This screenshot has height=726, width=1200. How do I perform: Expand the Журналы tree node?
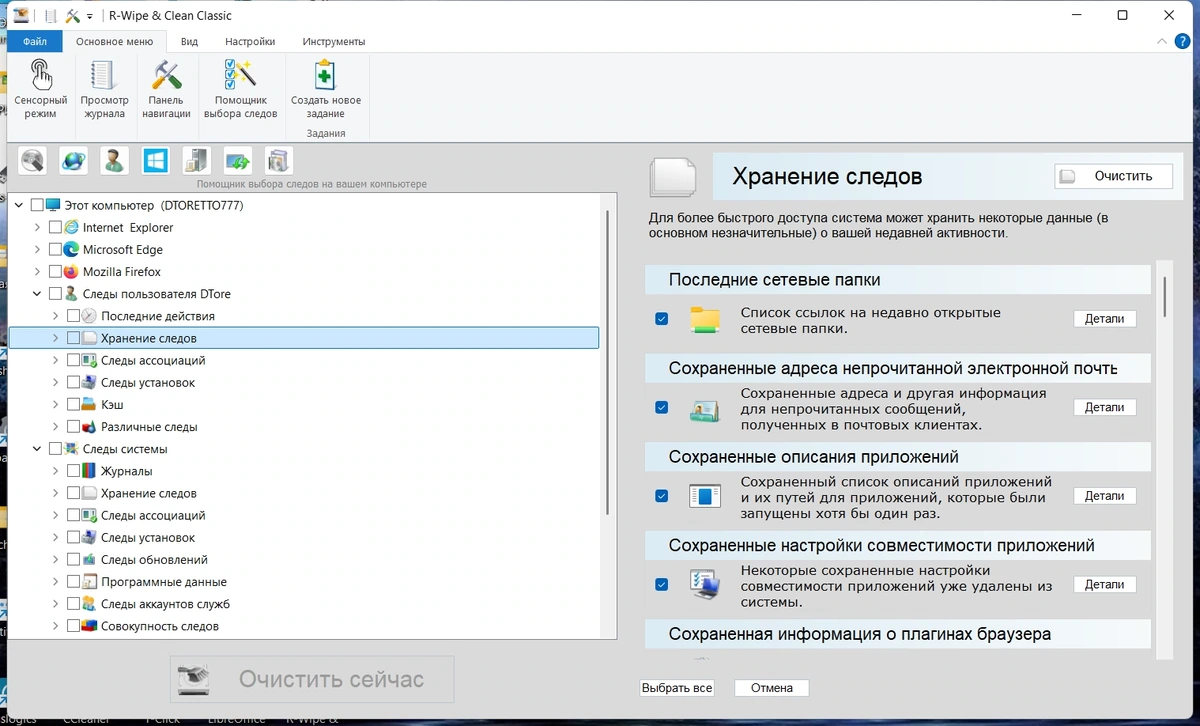(55, 471)
